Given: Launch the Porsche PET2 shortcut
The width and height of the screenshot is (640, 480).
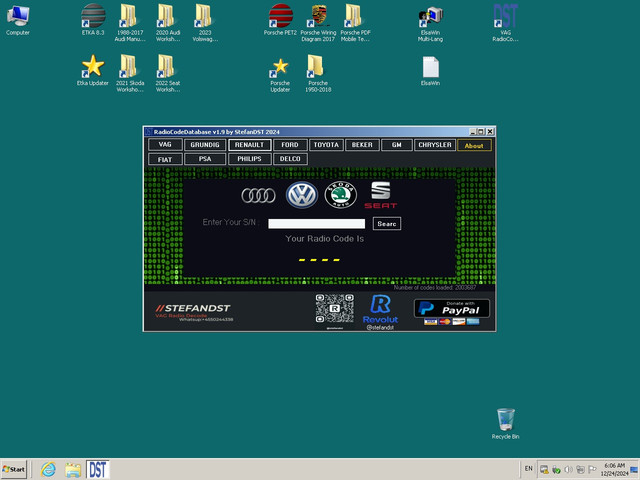Looking at the screenshot, I should [280, 20].
